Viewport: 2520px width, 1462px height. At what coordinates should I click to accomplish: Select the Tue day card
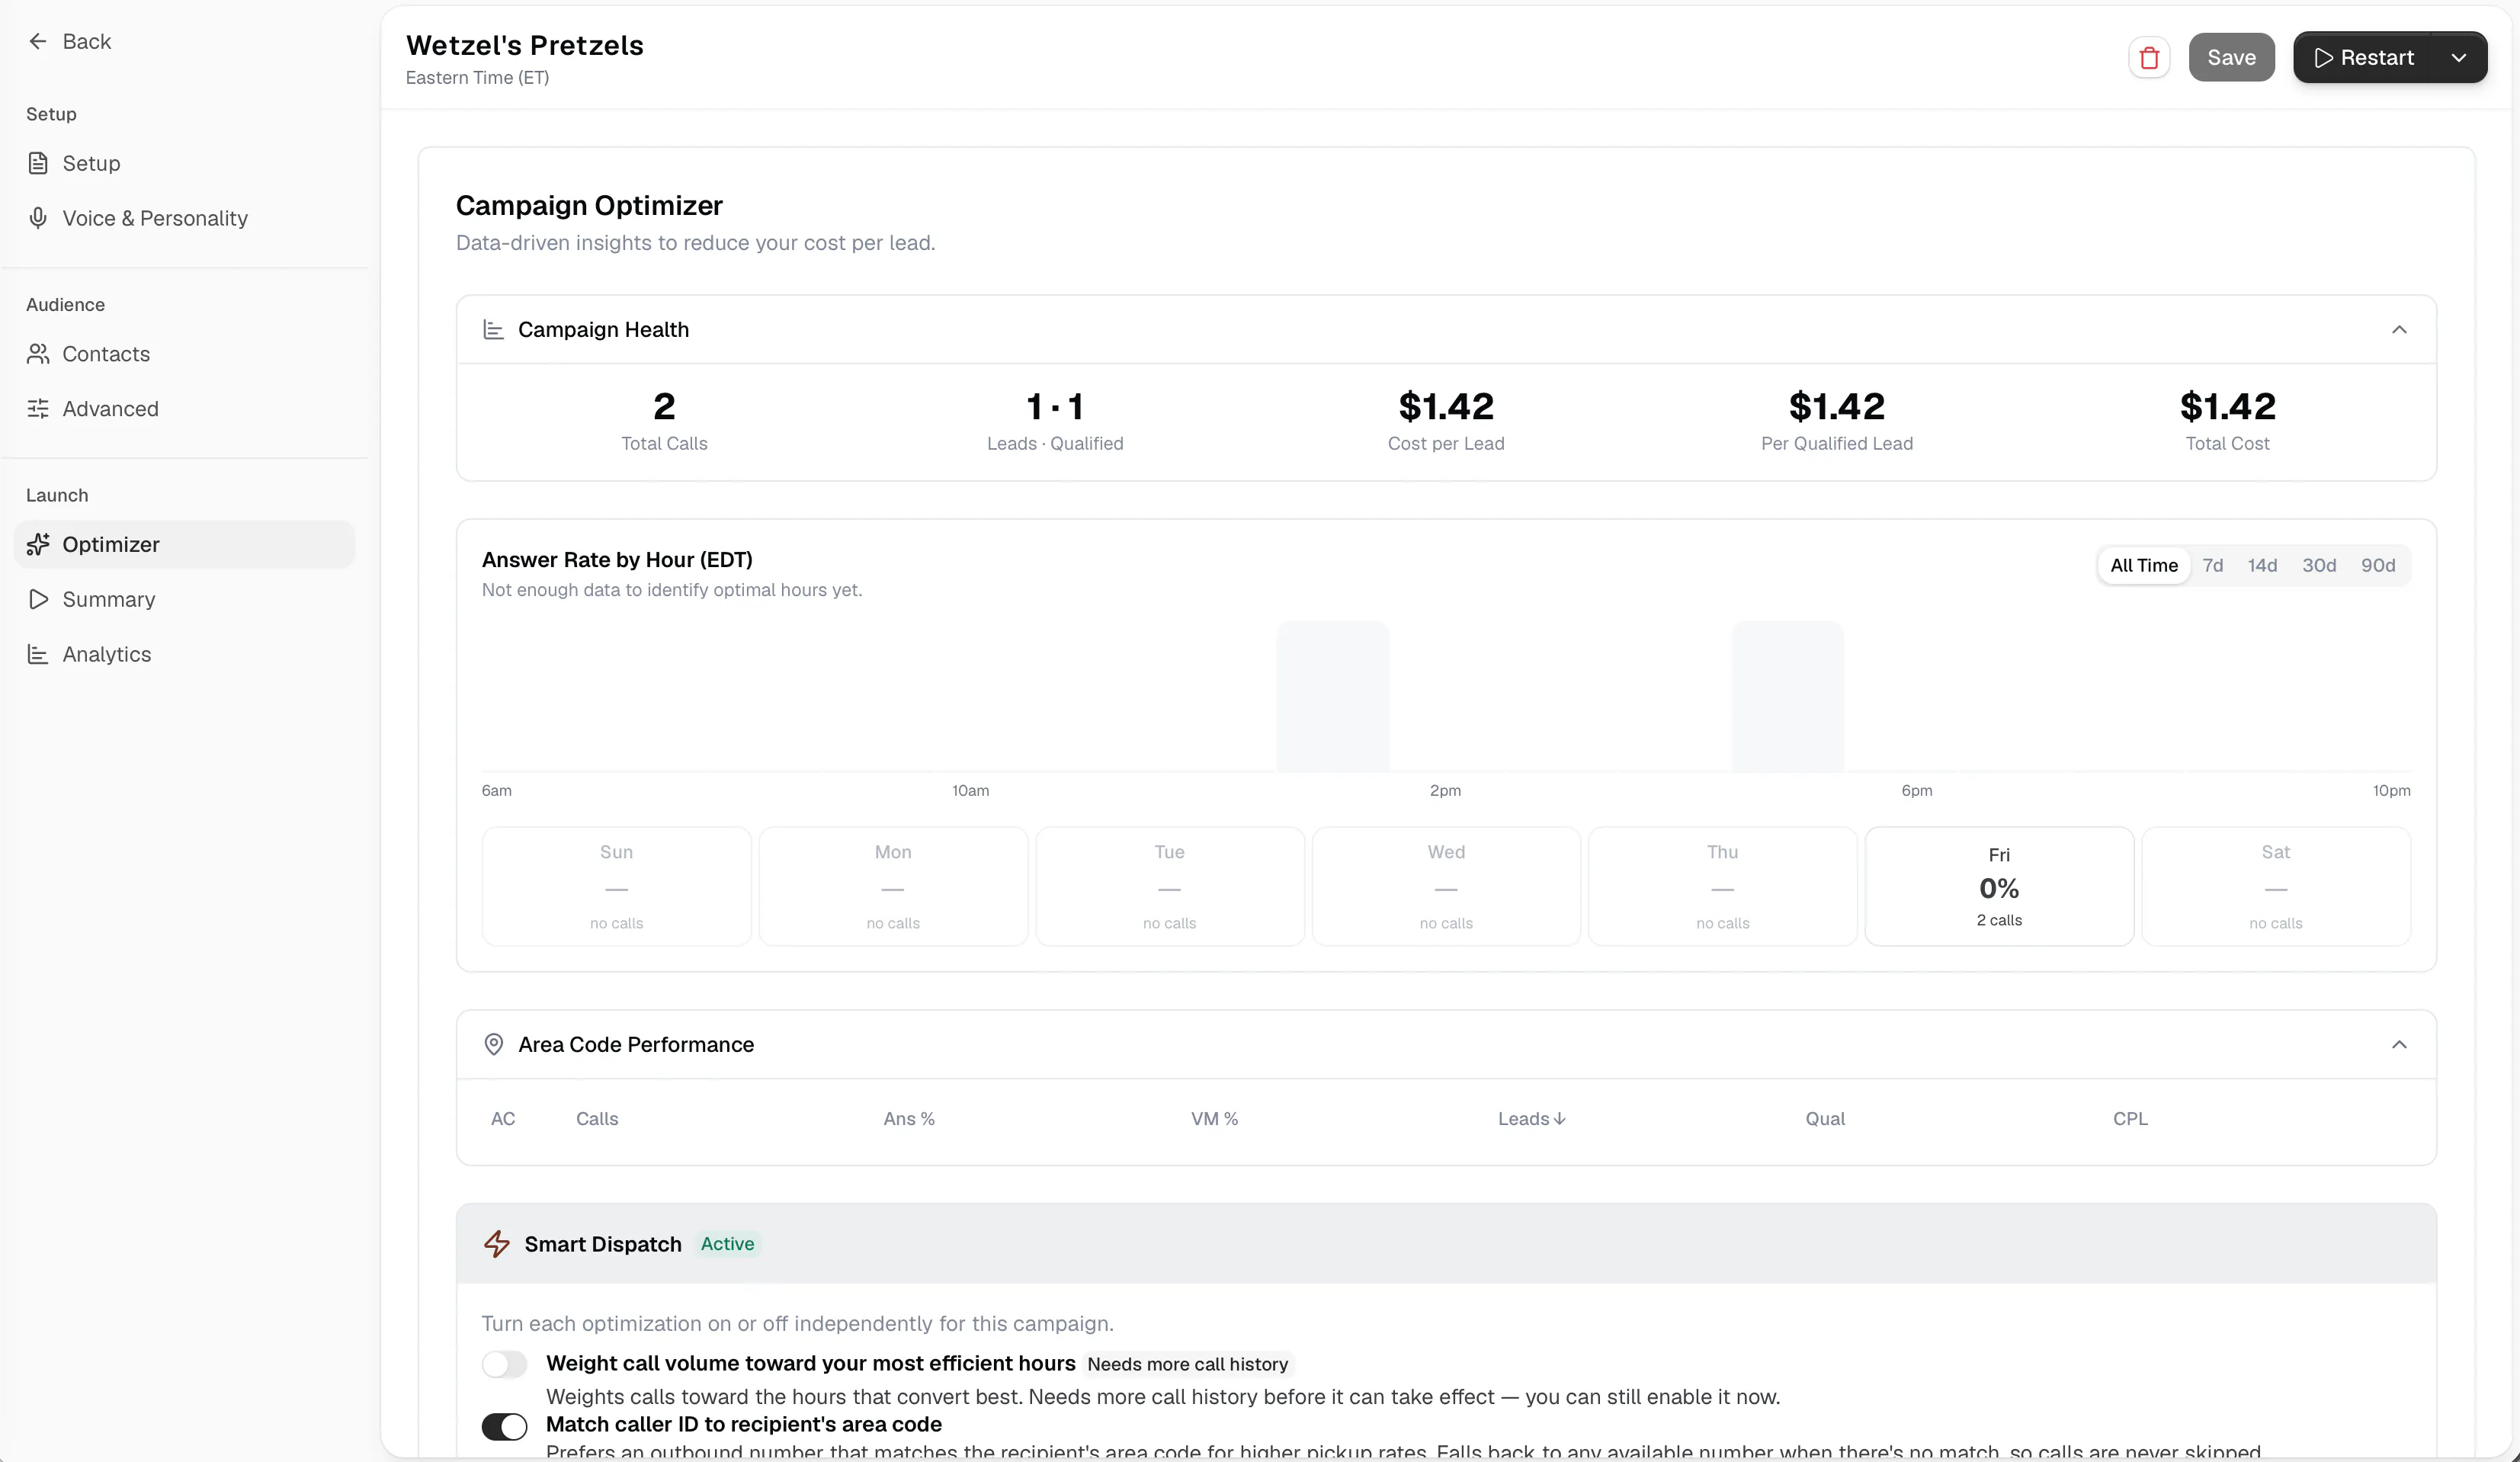click(1169, 886)
